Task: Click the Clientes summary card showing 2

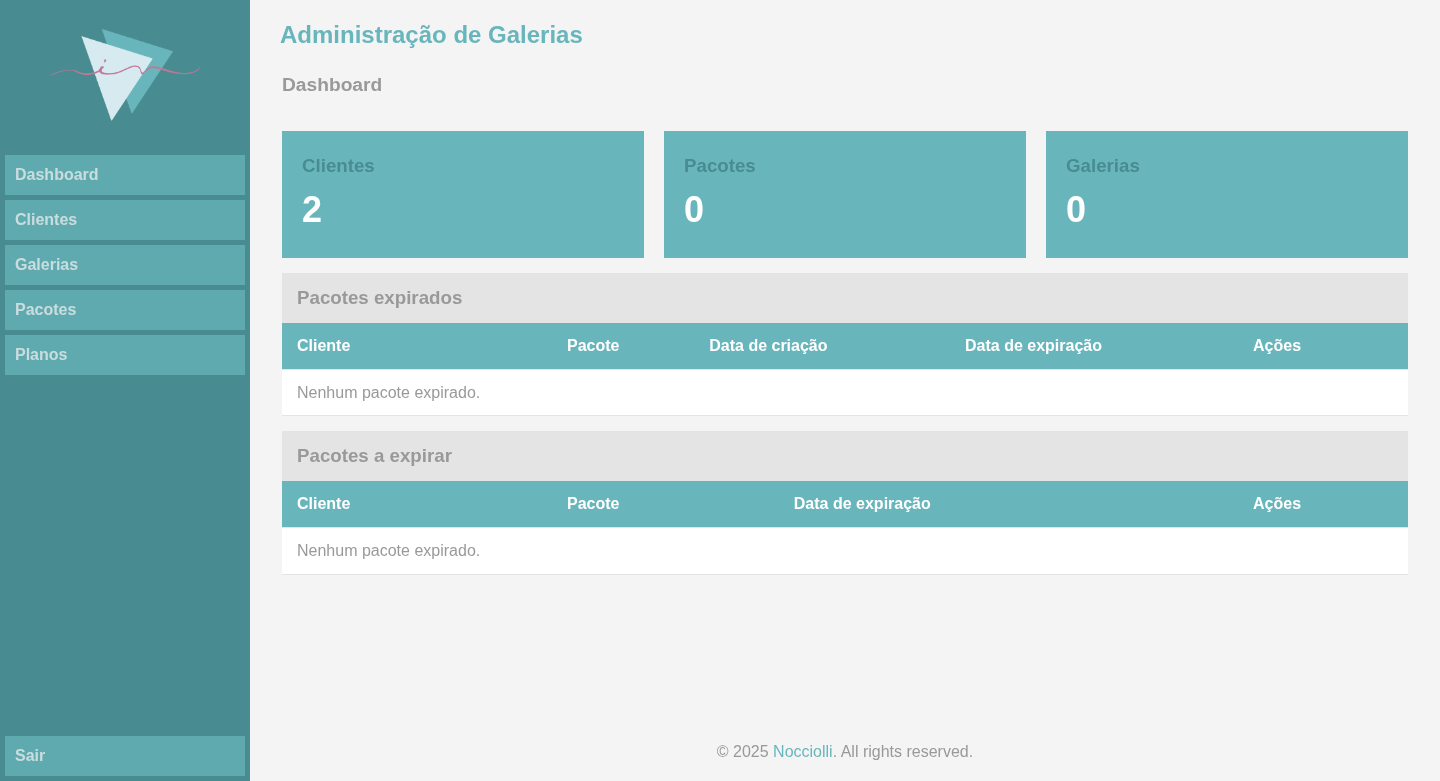Action: tap(463, 194)
